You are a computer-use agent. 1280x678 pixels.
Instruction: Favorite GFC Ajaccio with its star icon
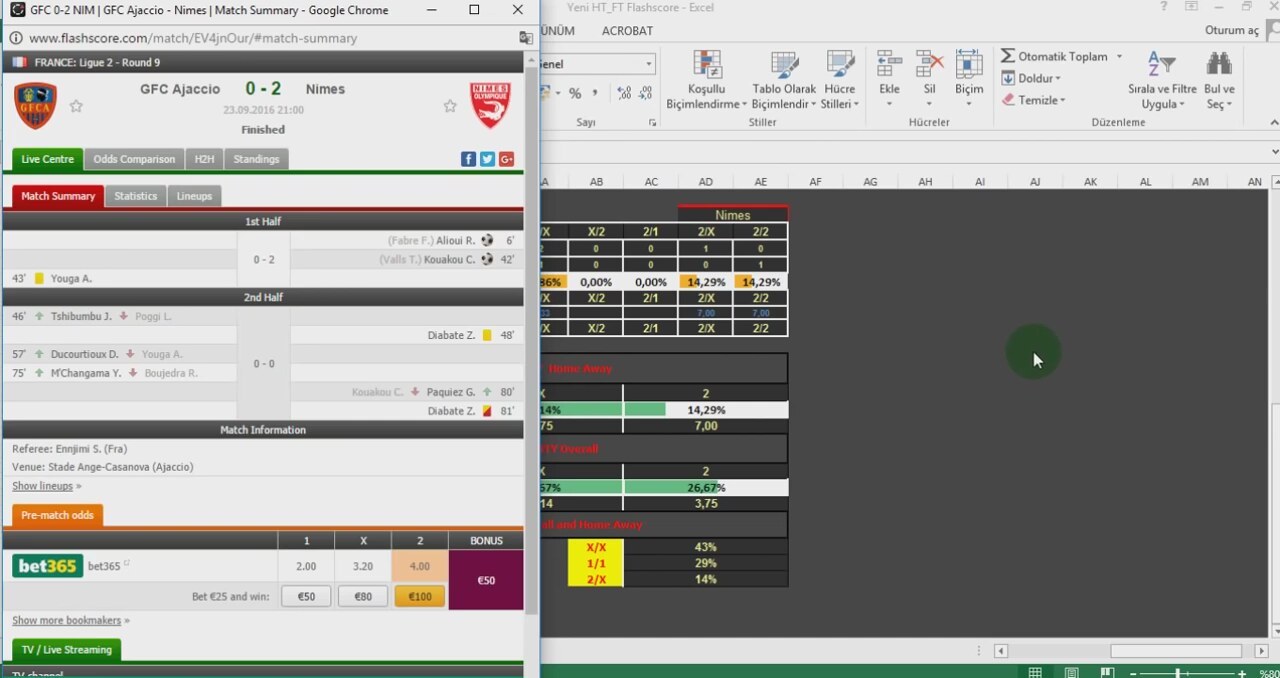pyautogui.click(x=76, y=106)
